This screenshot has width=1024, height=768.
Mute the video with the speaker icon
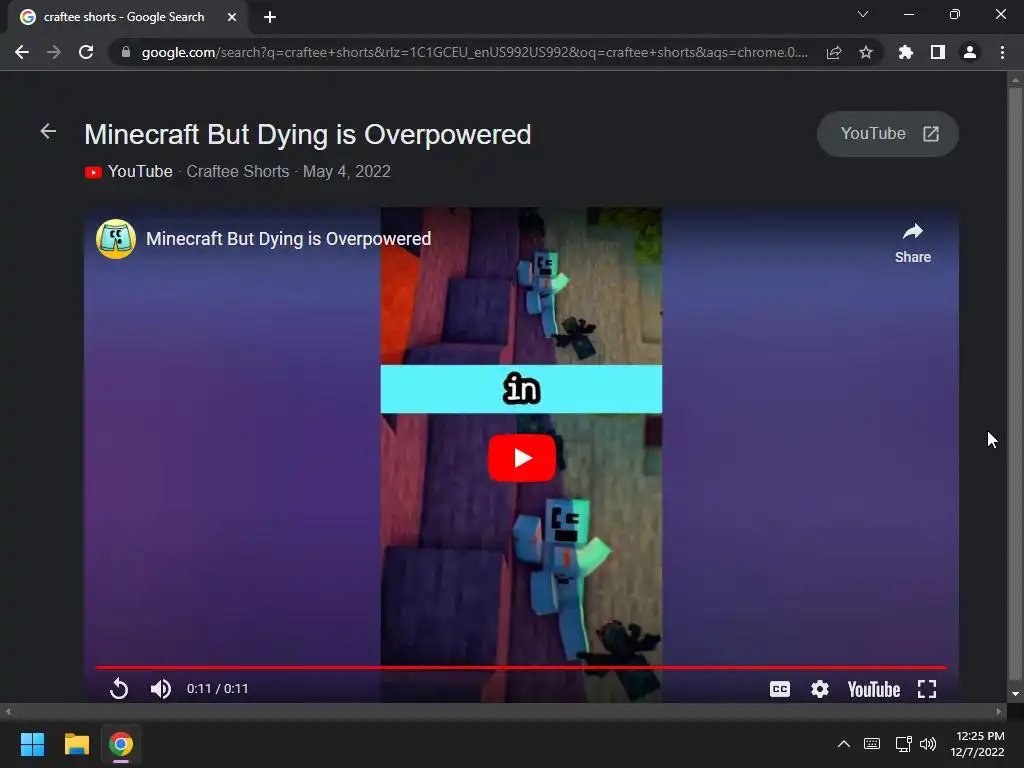161,689
